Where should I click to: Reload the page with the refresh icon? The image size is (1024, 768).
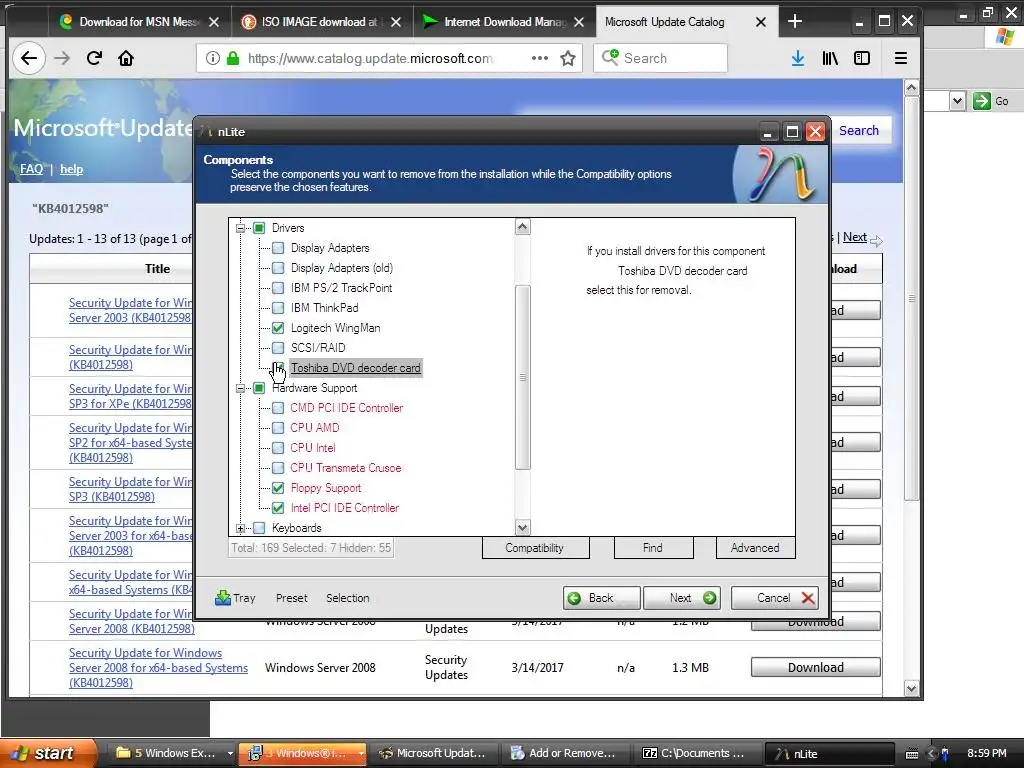pyautogui.click(x=94, y=58)
